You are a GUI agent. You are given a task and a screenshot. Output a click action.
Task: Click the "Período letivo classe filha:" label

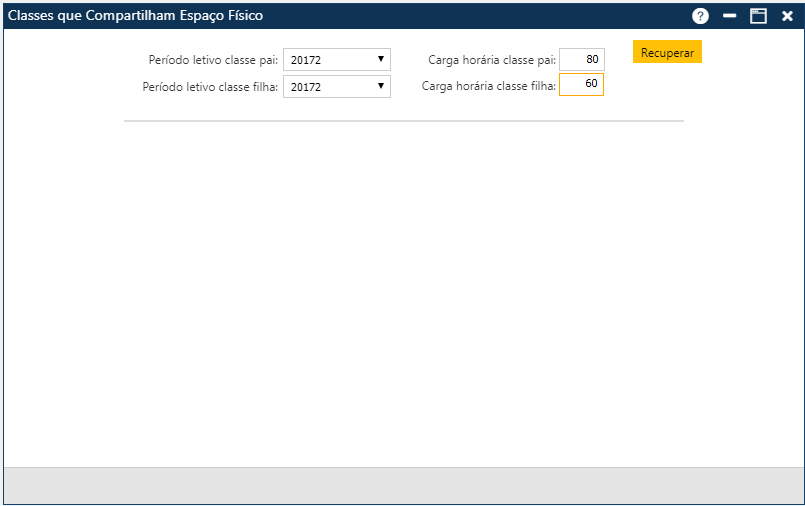pyautogui.click(x=210, y=87)
